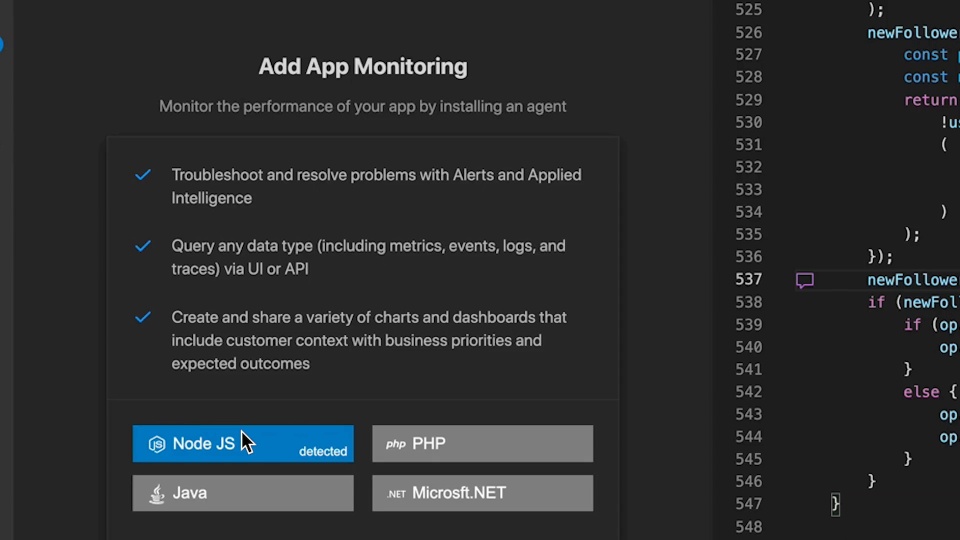Select the Node JS detected agent button

click(243, 443)
